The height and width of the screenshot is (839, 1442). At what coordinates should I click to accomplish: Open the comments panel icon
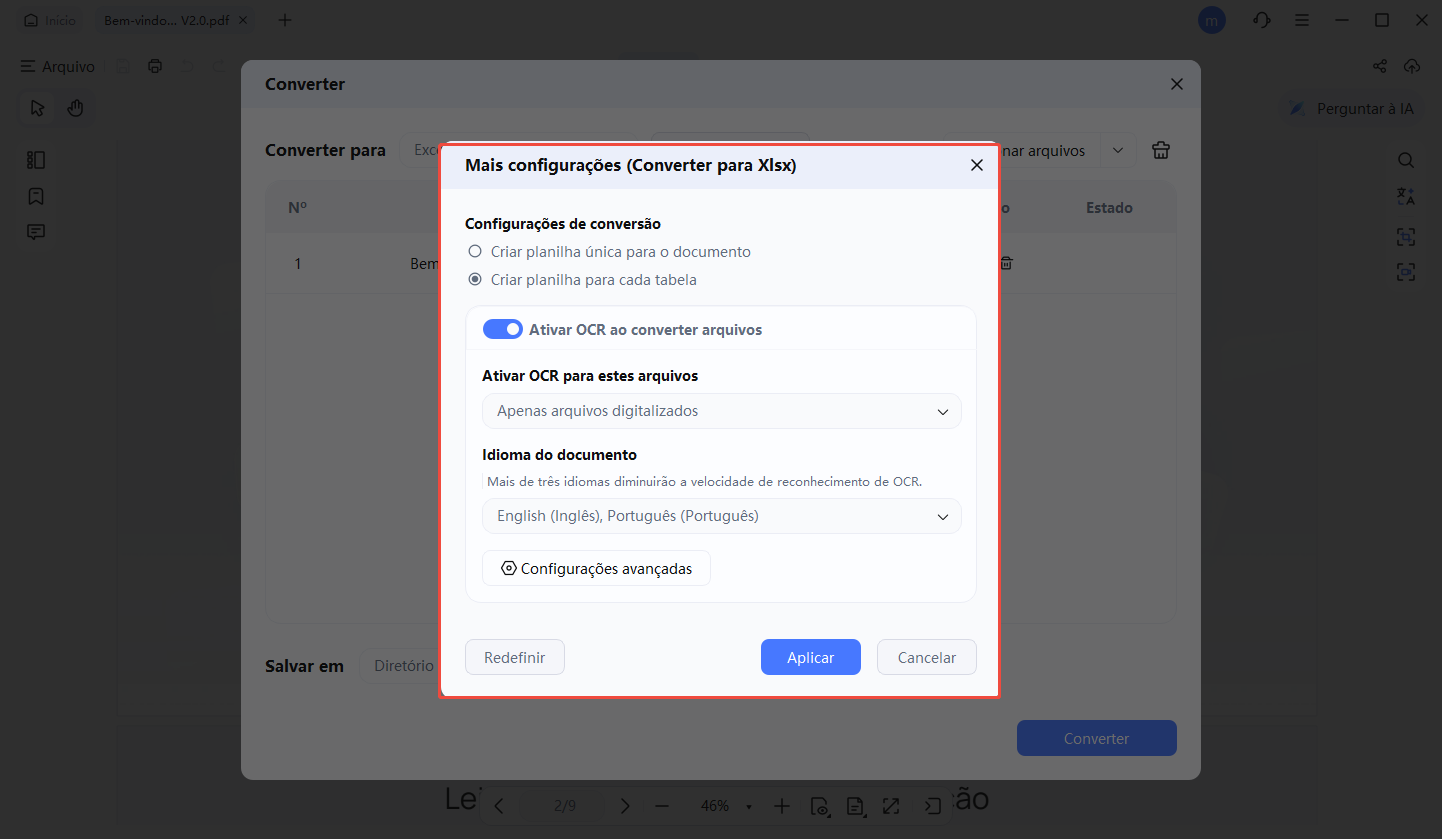36,232
